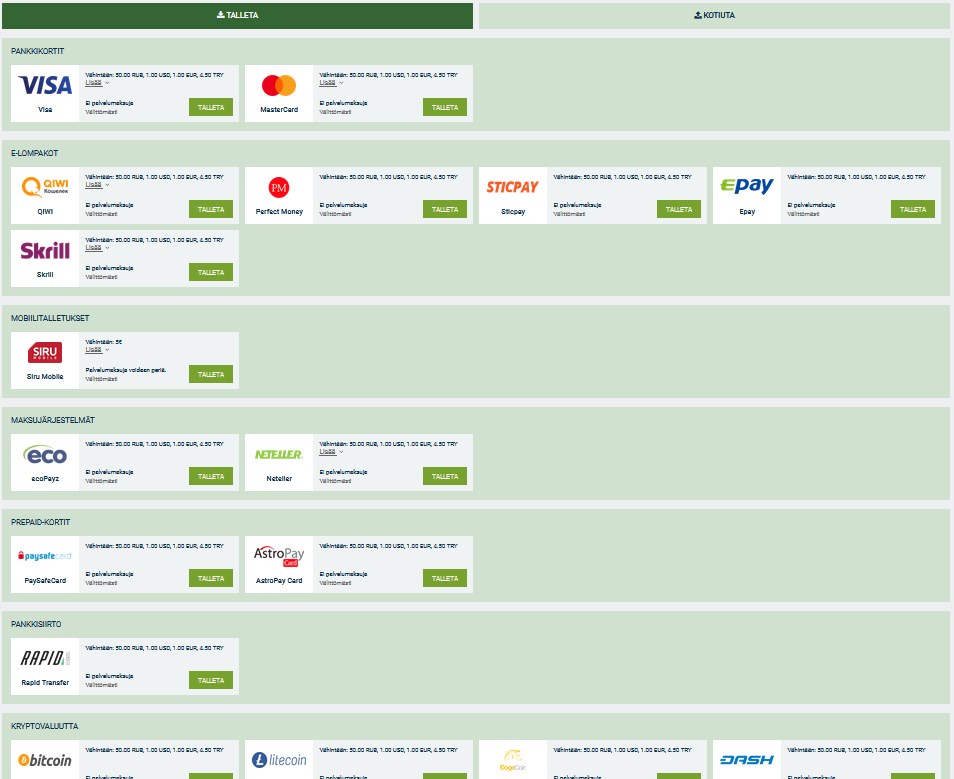Click the MOBIILITALLETUKSET section heading
The image size is (954, 779).
pos(50,318)
